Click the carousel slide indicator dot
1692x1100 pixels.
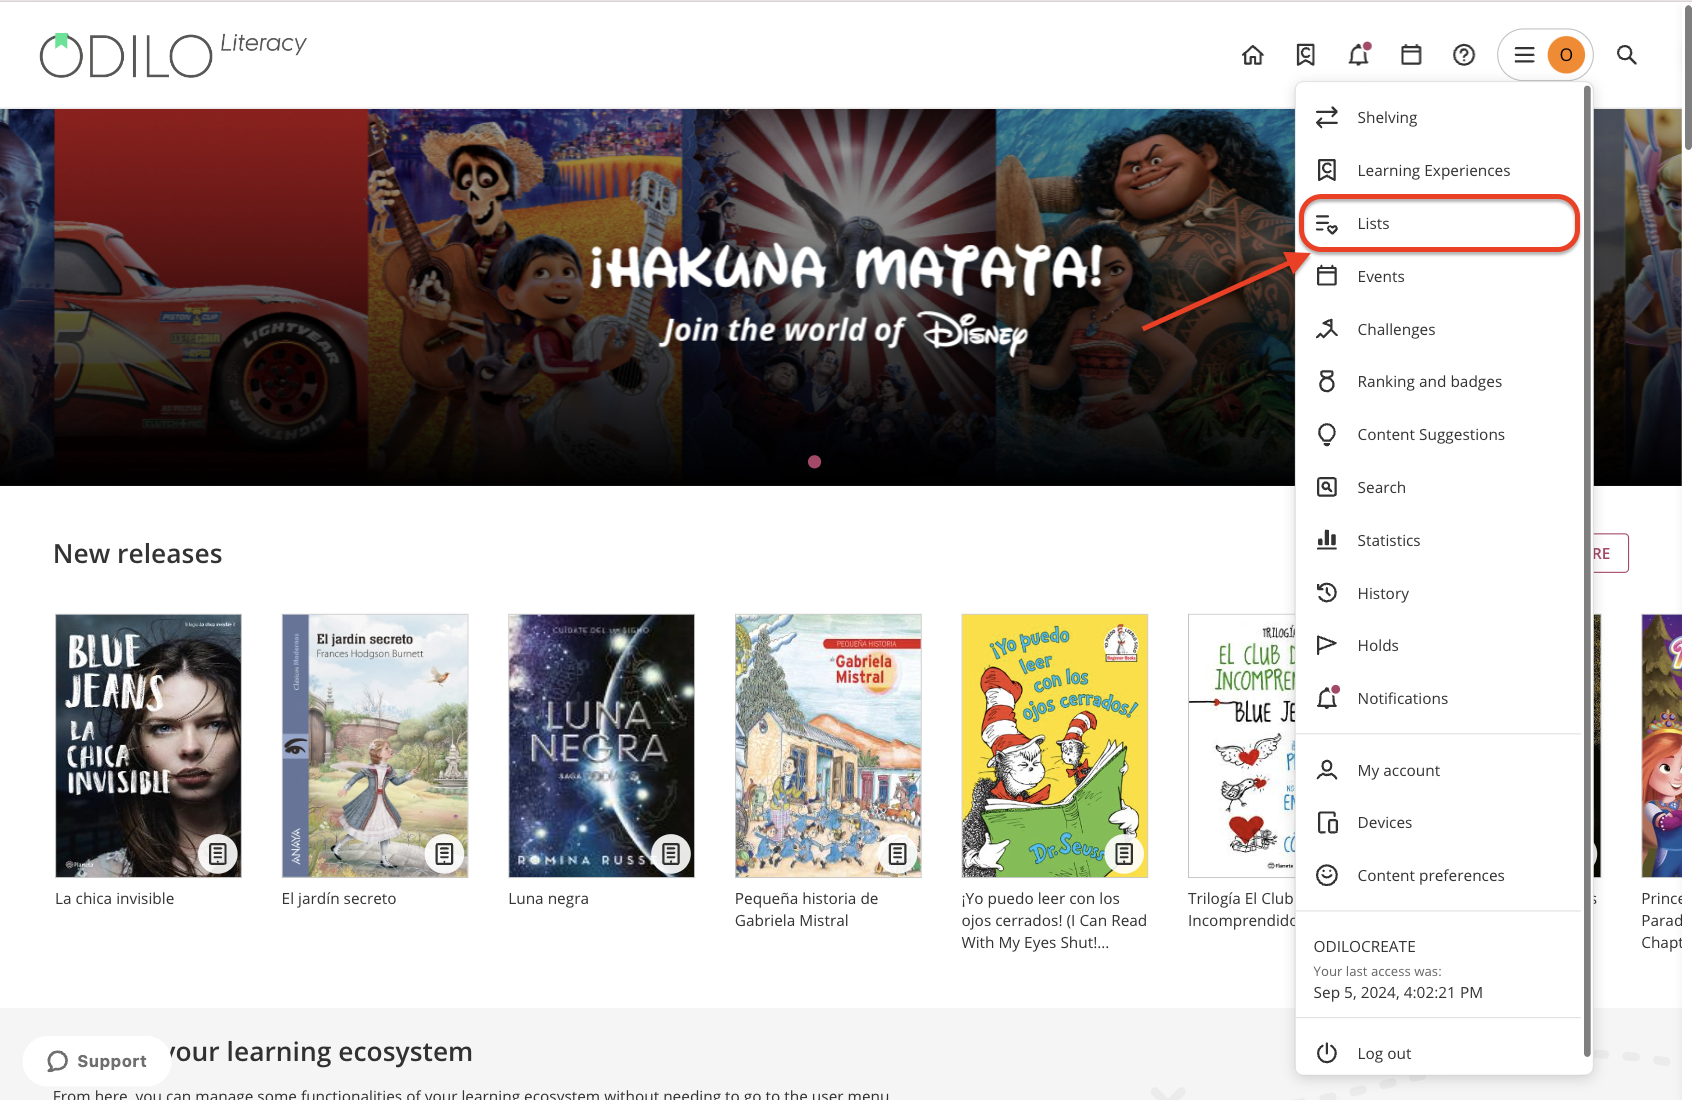click(814, 462)
